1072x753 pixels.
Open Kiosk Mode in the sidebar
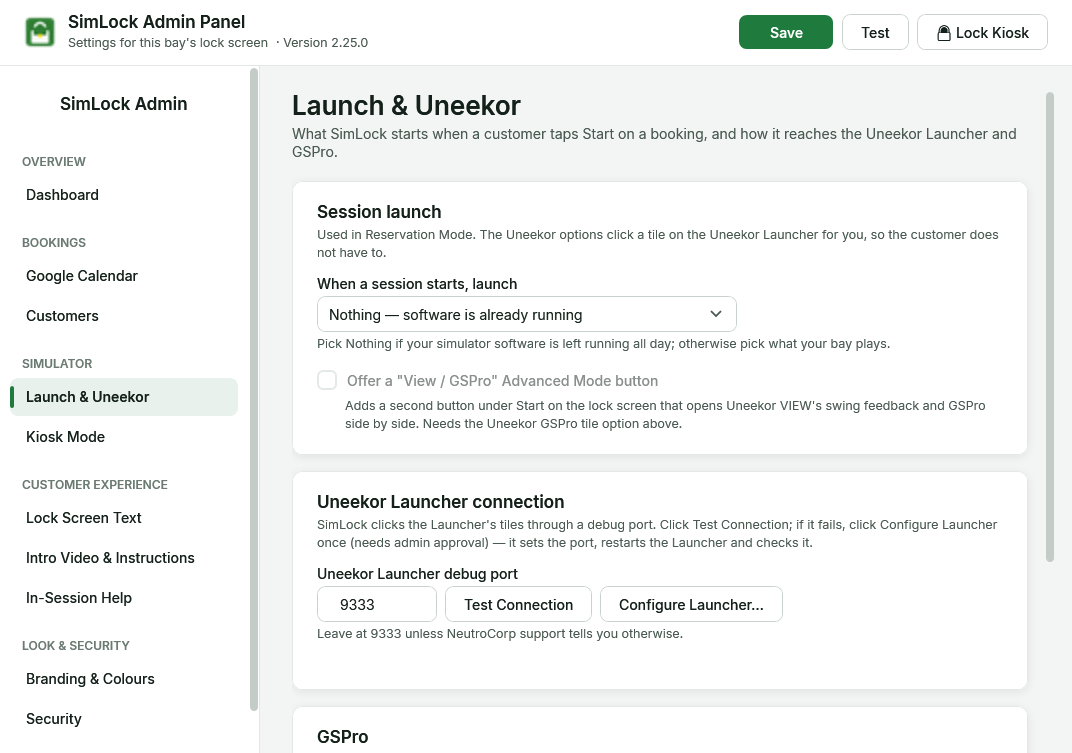click(124, 437)
